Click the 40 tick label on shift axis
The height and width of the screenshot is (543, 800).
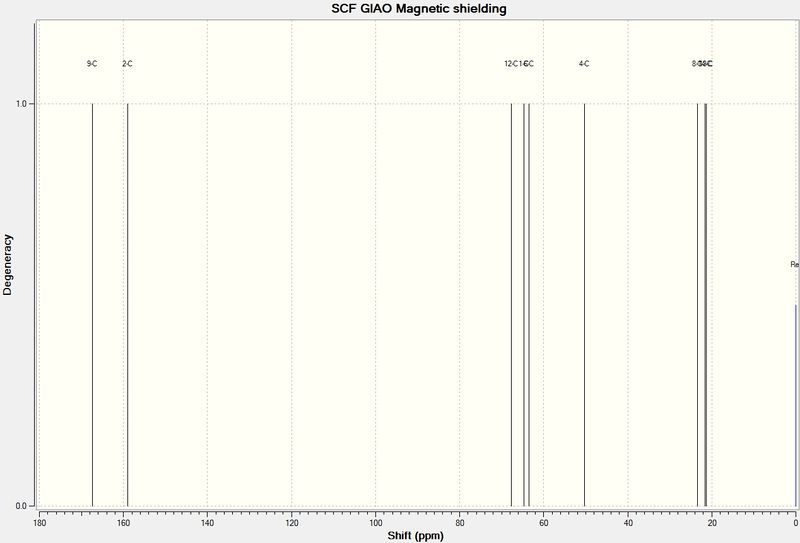(x=628, y=523)
